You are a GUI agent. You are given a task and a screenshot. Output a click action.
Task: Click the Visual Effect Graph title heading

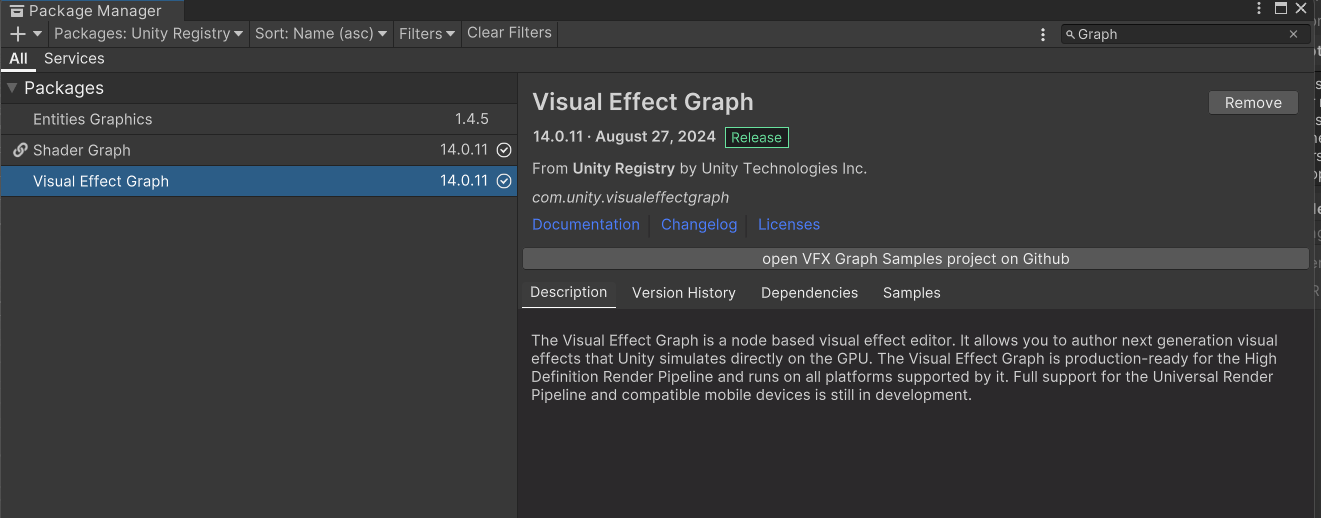point(643,102)
